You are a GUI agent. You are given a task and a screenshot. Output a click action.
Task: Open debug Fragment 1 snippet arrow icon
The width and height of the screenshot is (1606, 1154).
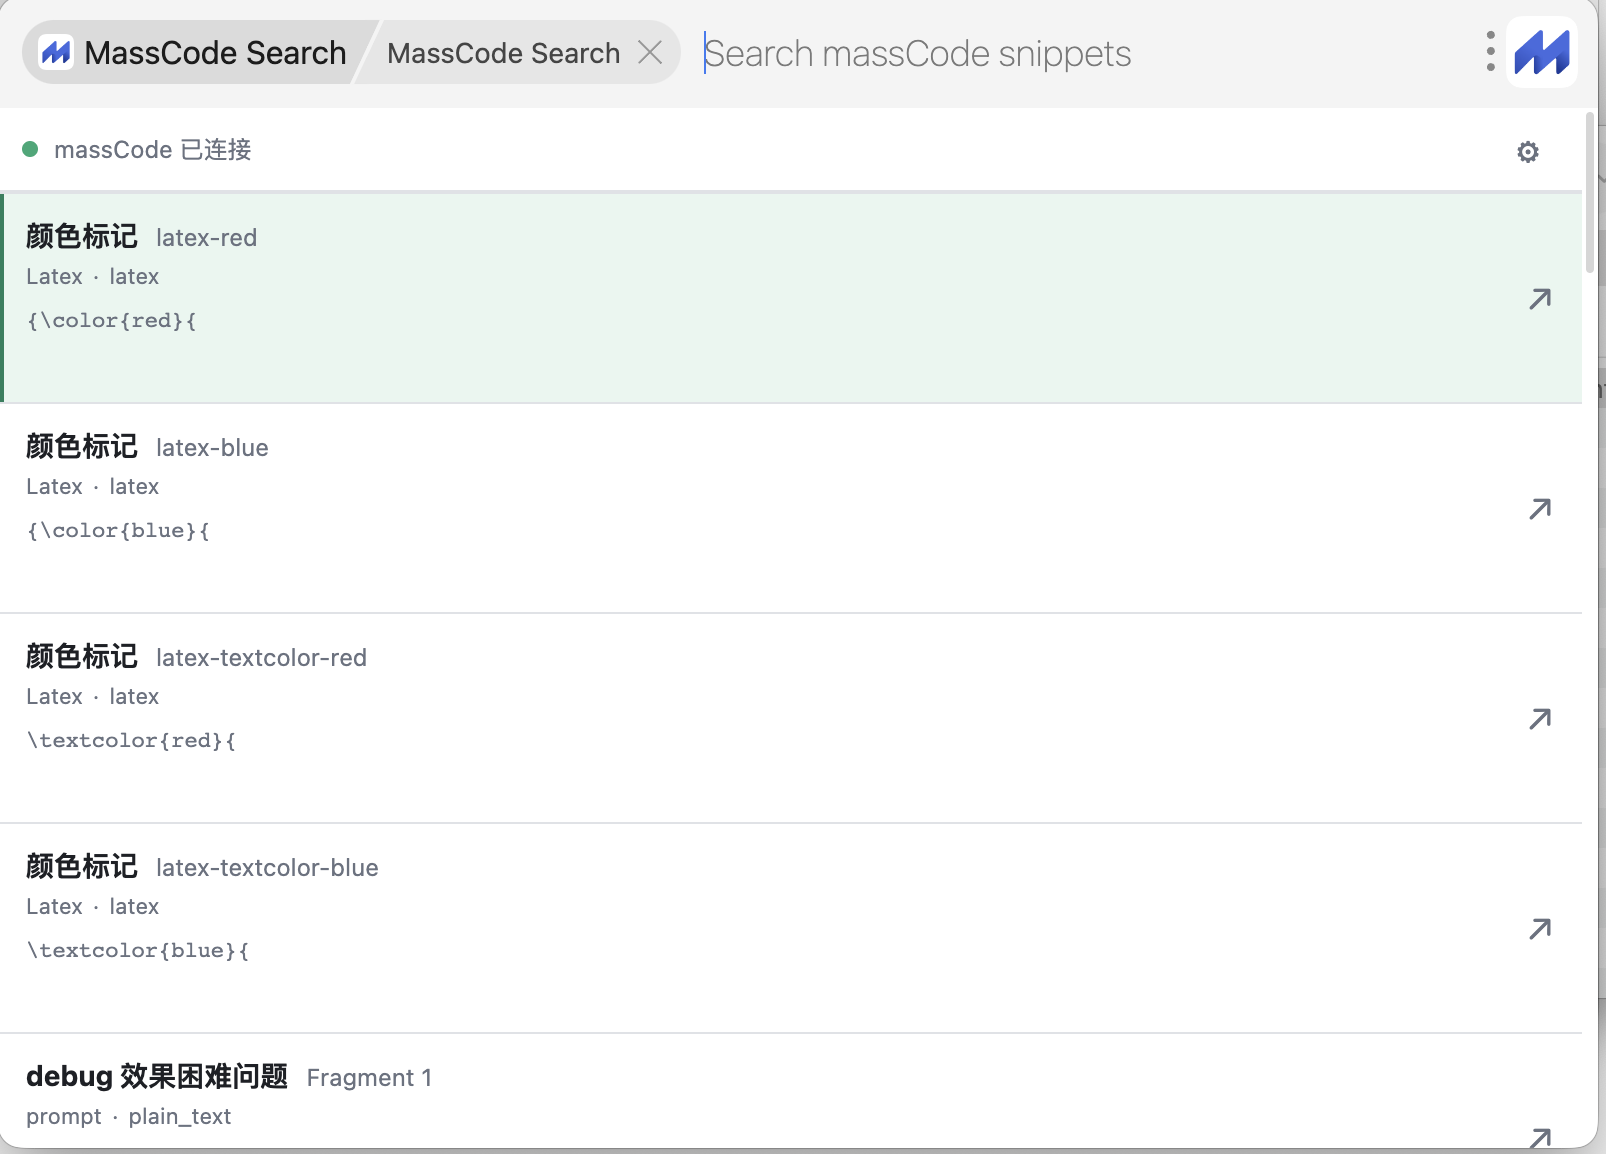click(x=1540, y=1137)
